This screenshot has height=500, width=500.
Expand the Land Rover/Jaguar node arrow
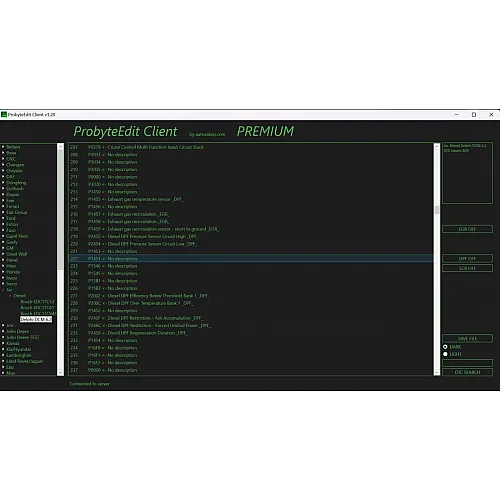(3, 361)
